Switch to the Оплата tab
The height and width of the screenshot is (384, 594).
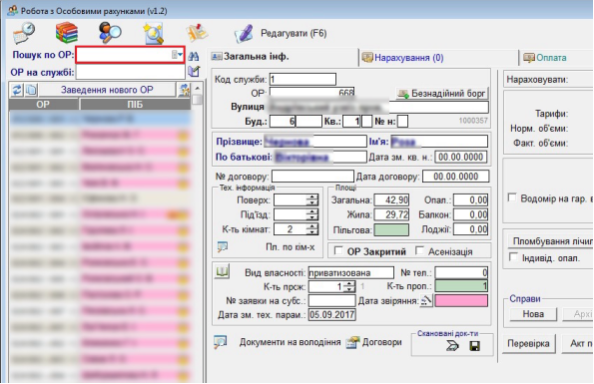pyautogui.click(x=545, y=58)
